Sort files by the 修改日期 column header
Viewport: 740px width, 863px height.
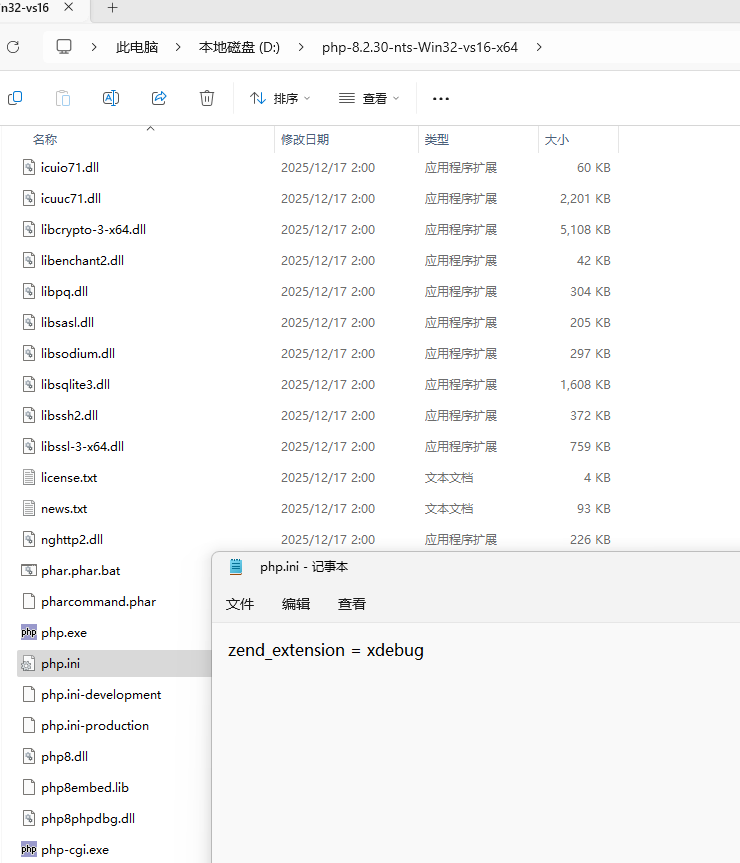coord(305,140)
